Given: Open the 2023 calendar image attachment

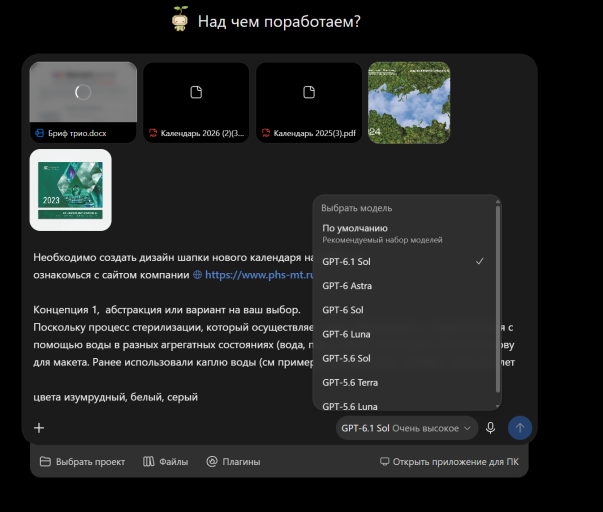Looking at the screenshot, I should 70,190.
